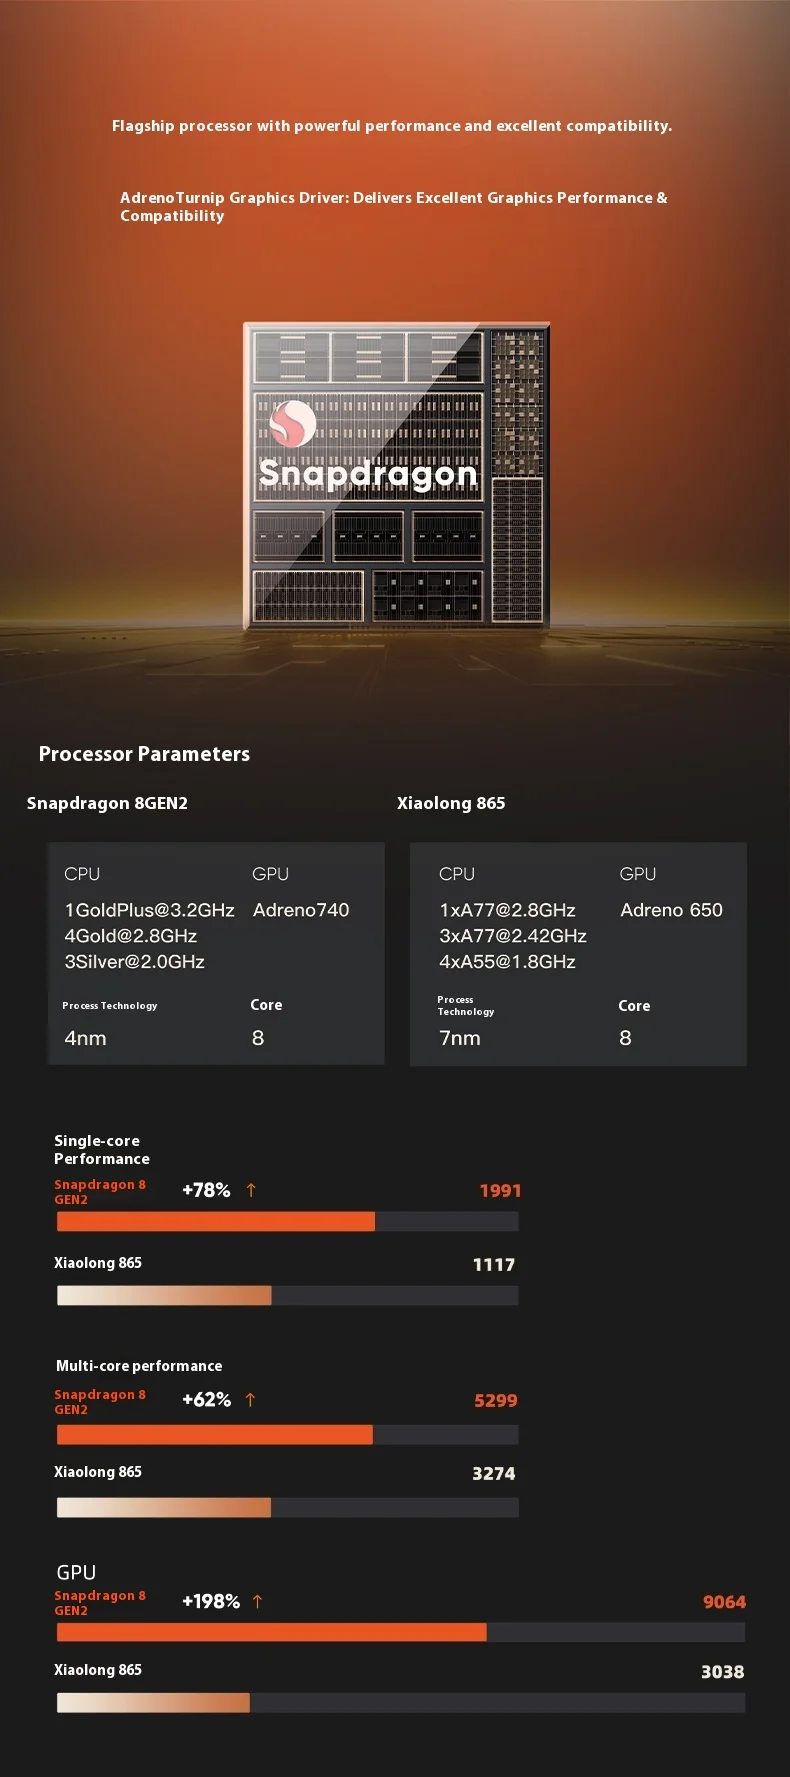Click the 7nm process technology value

460,1038
